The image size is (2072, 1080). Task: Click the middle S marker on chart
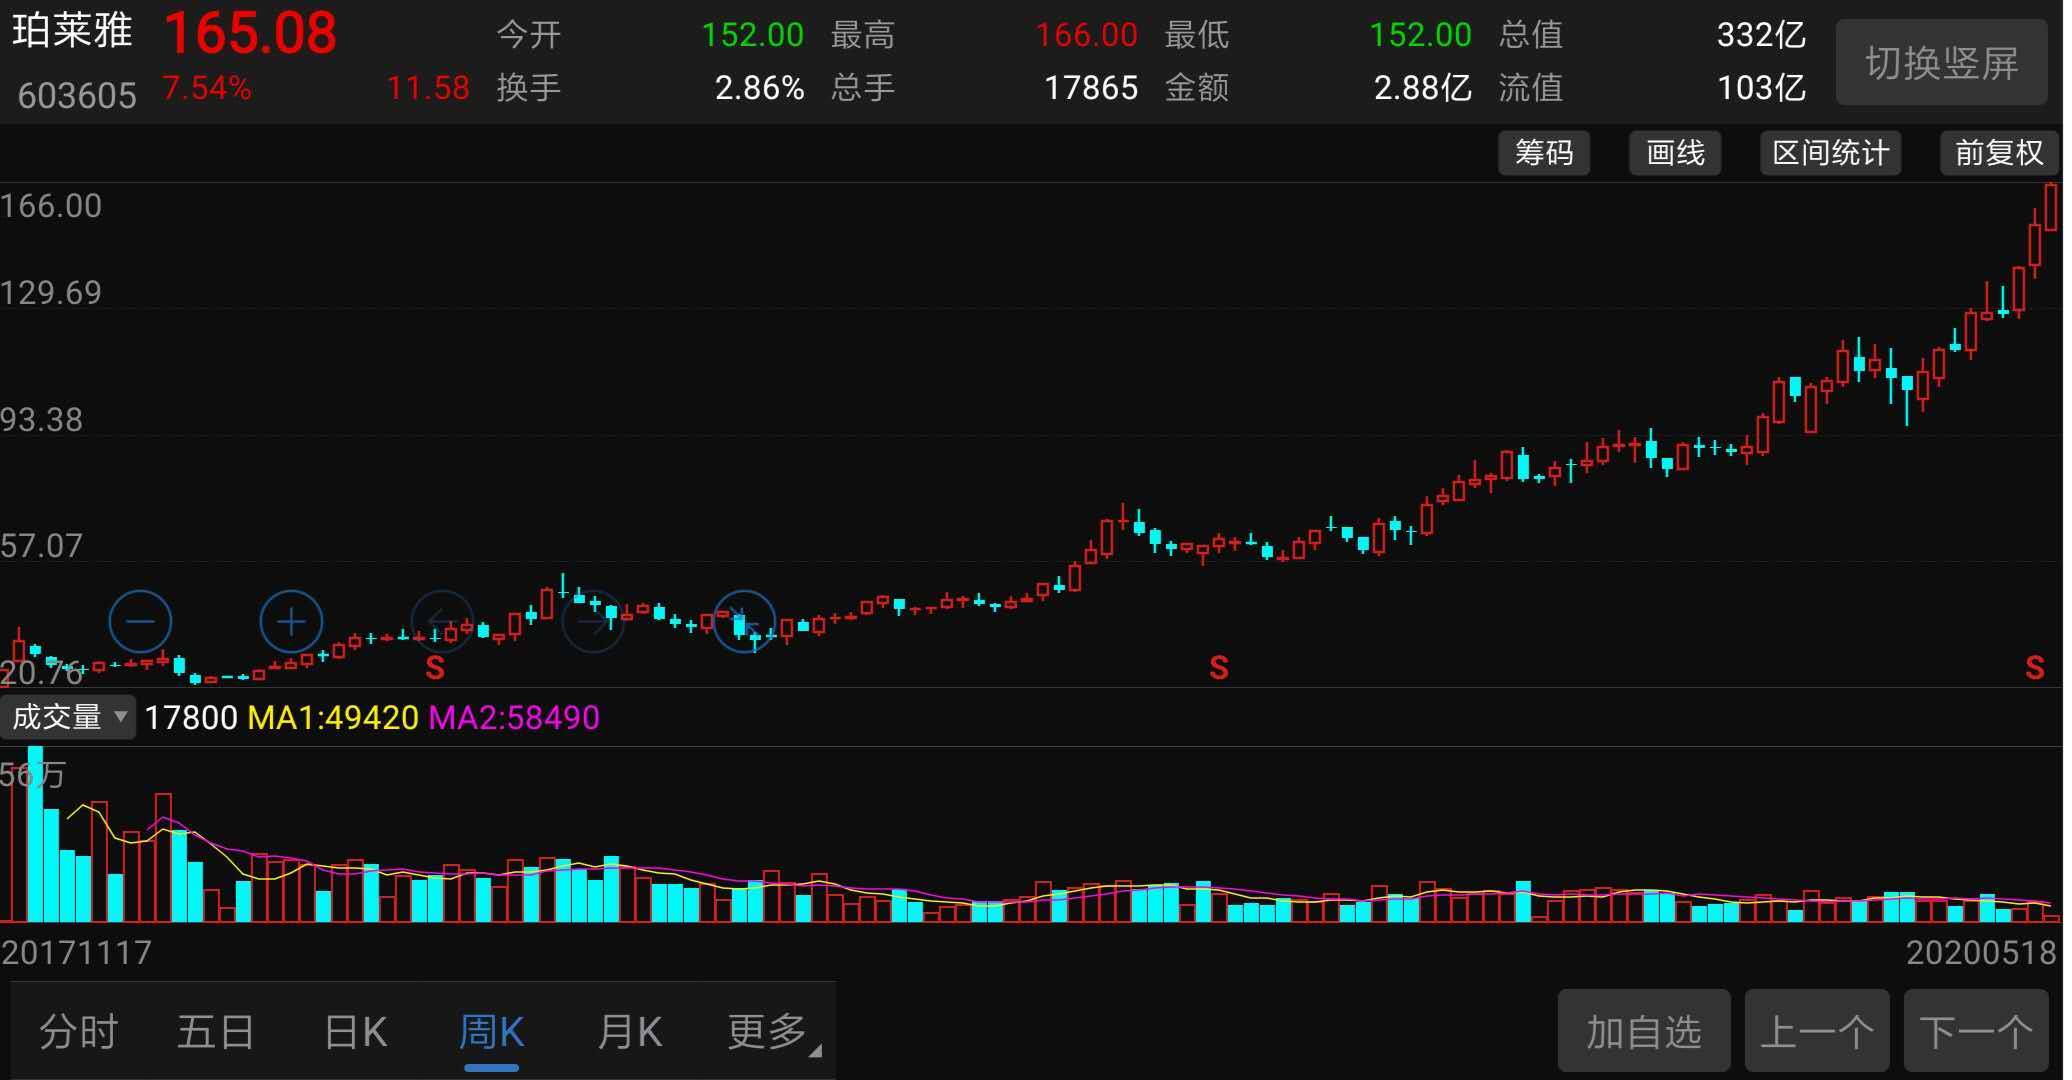coord(1218,668)
